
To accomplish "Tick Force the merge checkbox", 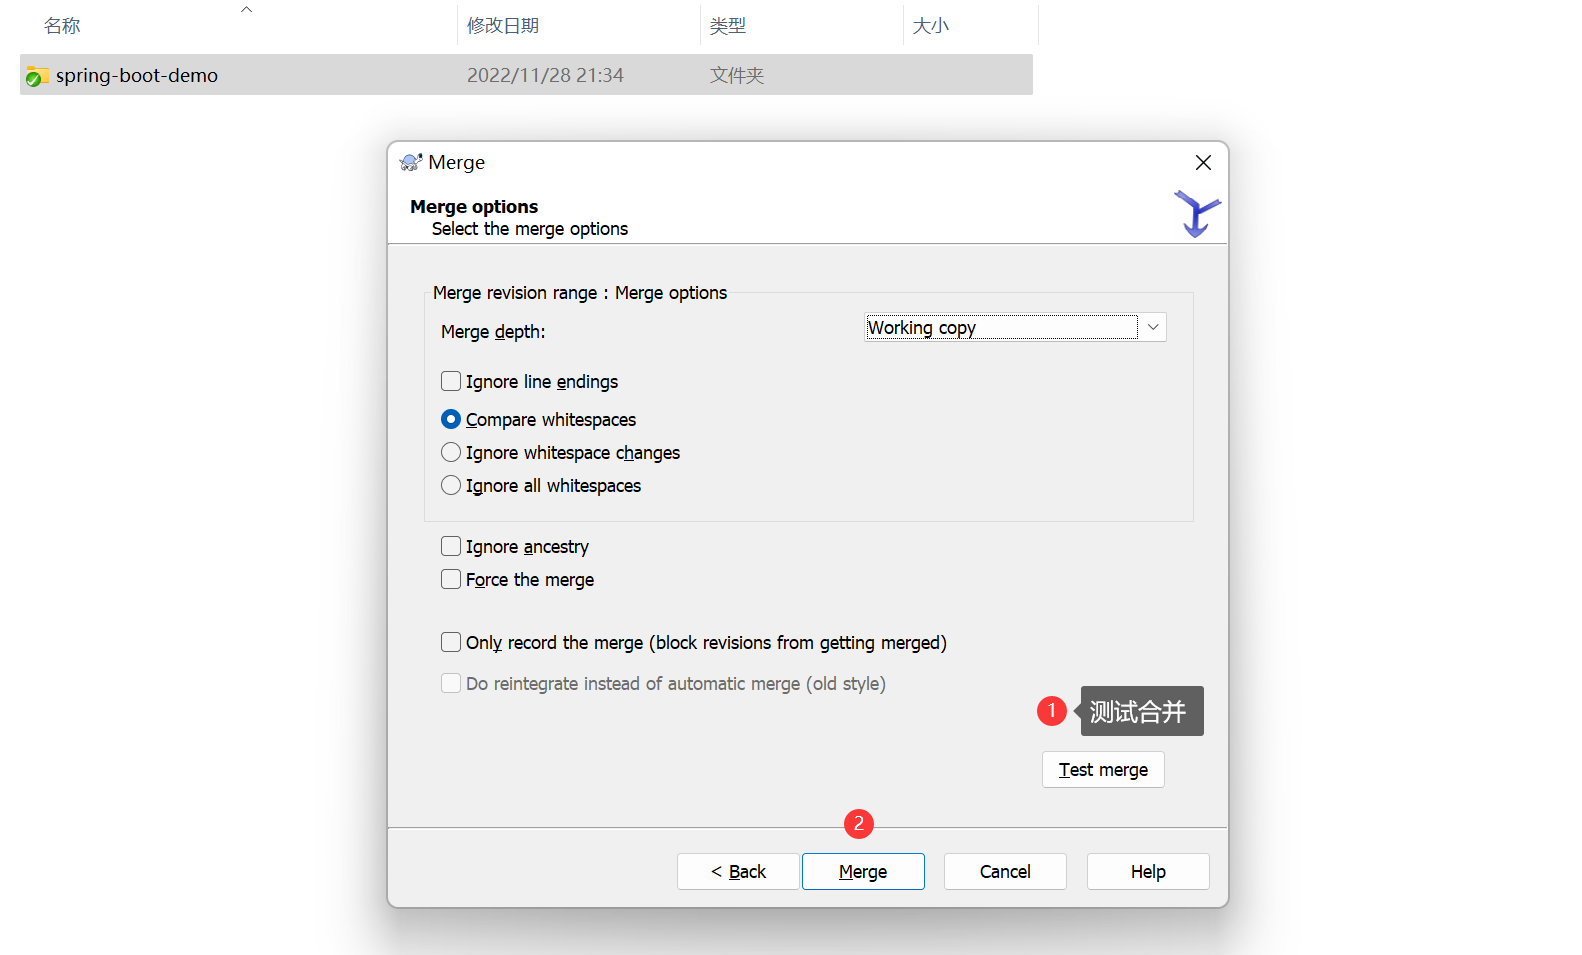I will click(x=451, y=579).
